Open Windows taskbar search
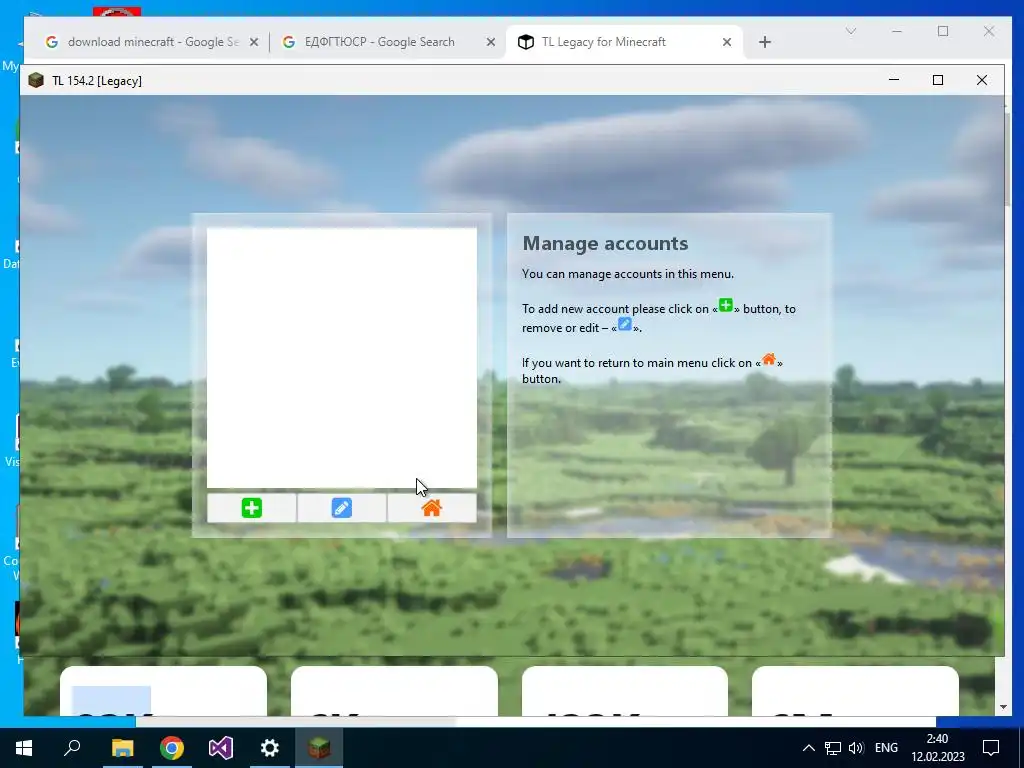This screenshot has height=768, width=1024. tap(72, 748)
